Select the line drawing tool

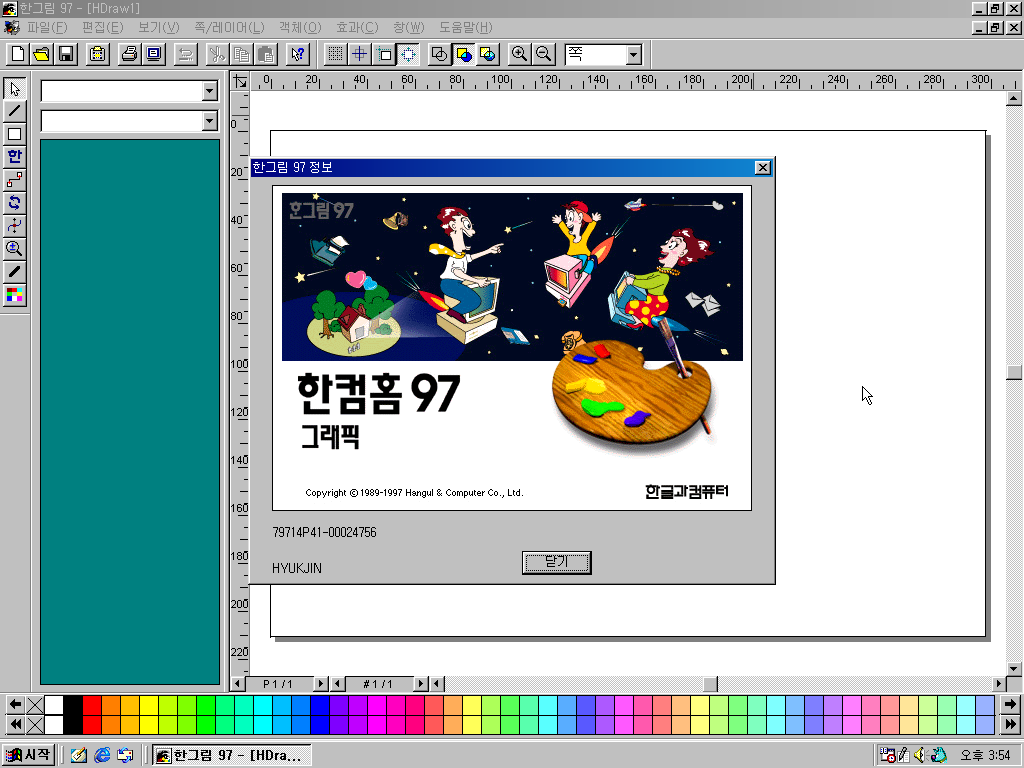[14, 111]
